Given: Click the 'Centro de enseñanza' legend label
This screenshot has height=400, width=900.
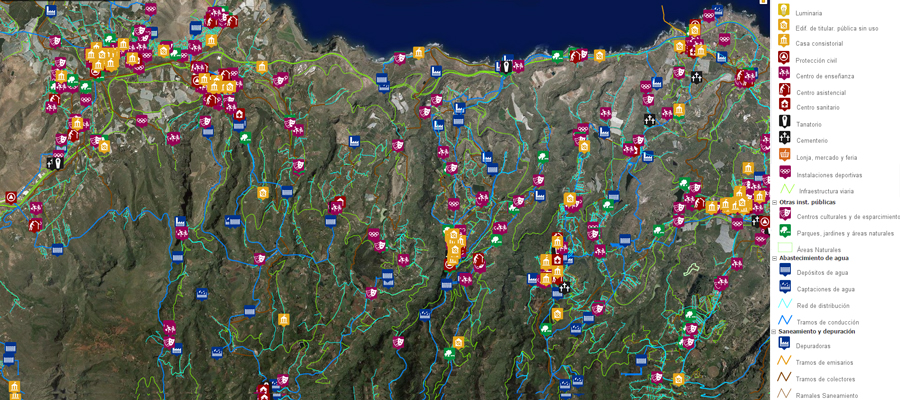Looking at the screenshot, I should tap(825, 76).
